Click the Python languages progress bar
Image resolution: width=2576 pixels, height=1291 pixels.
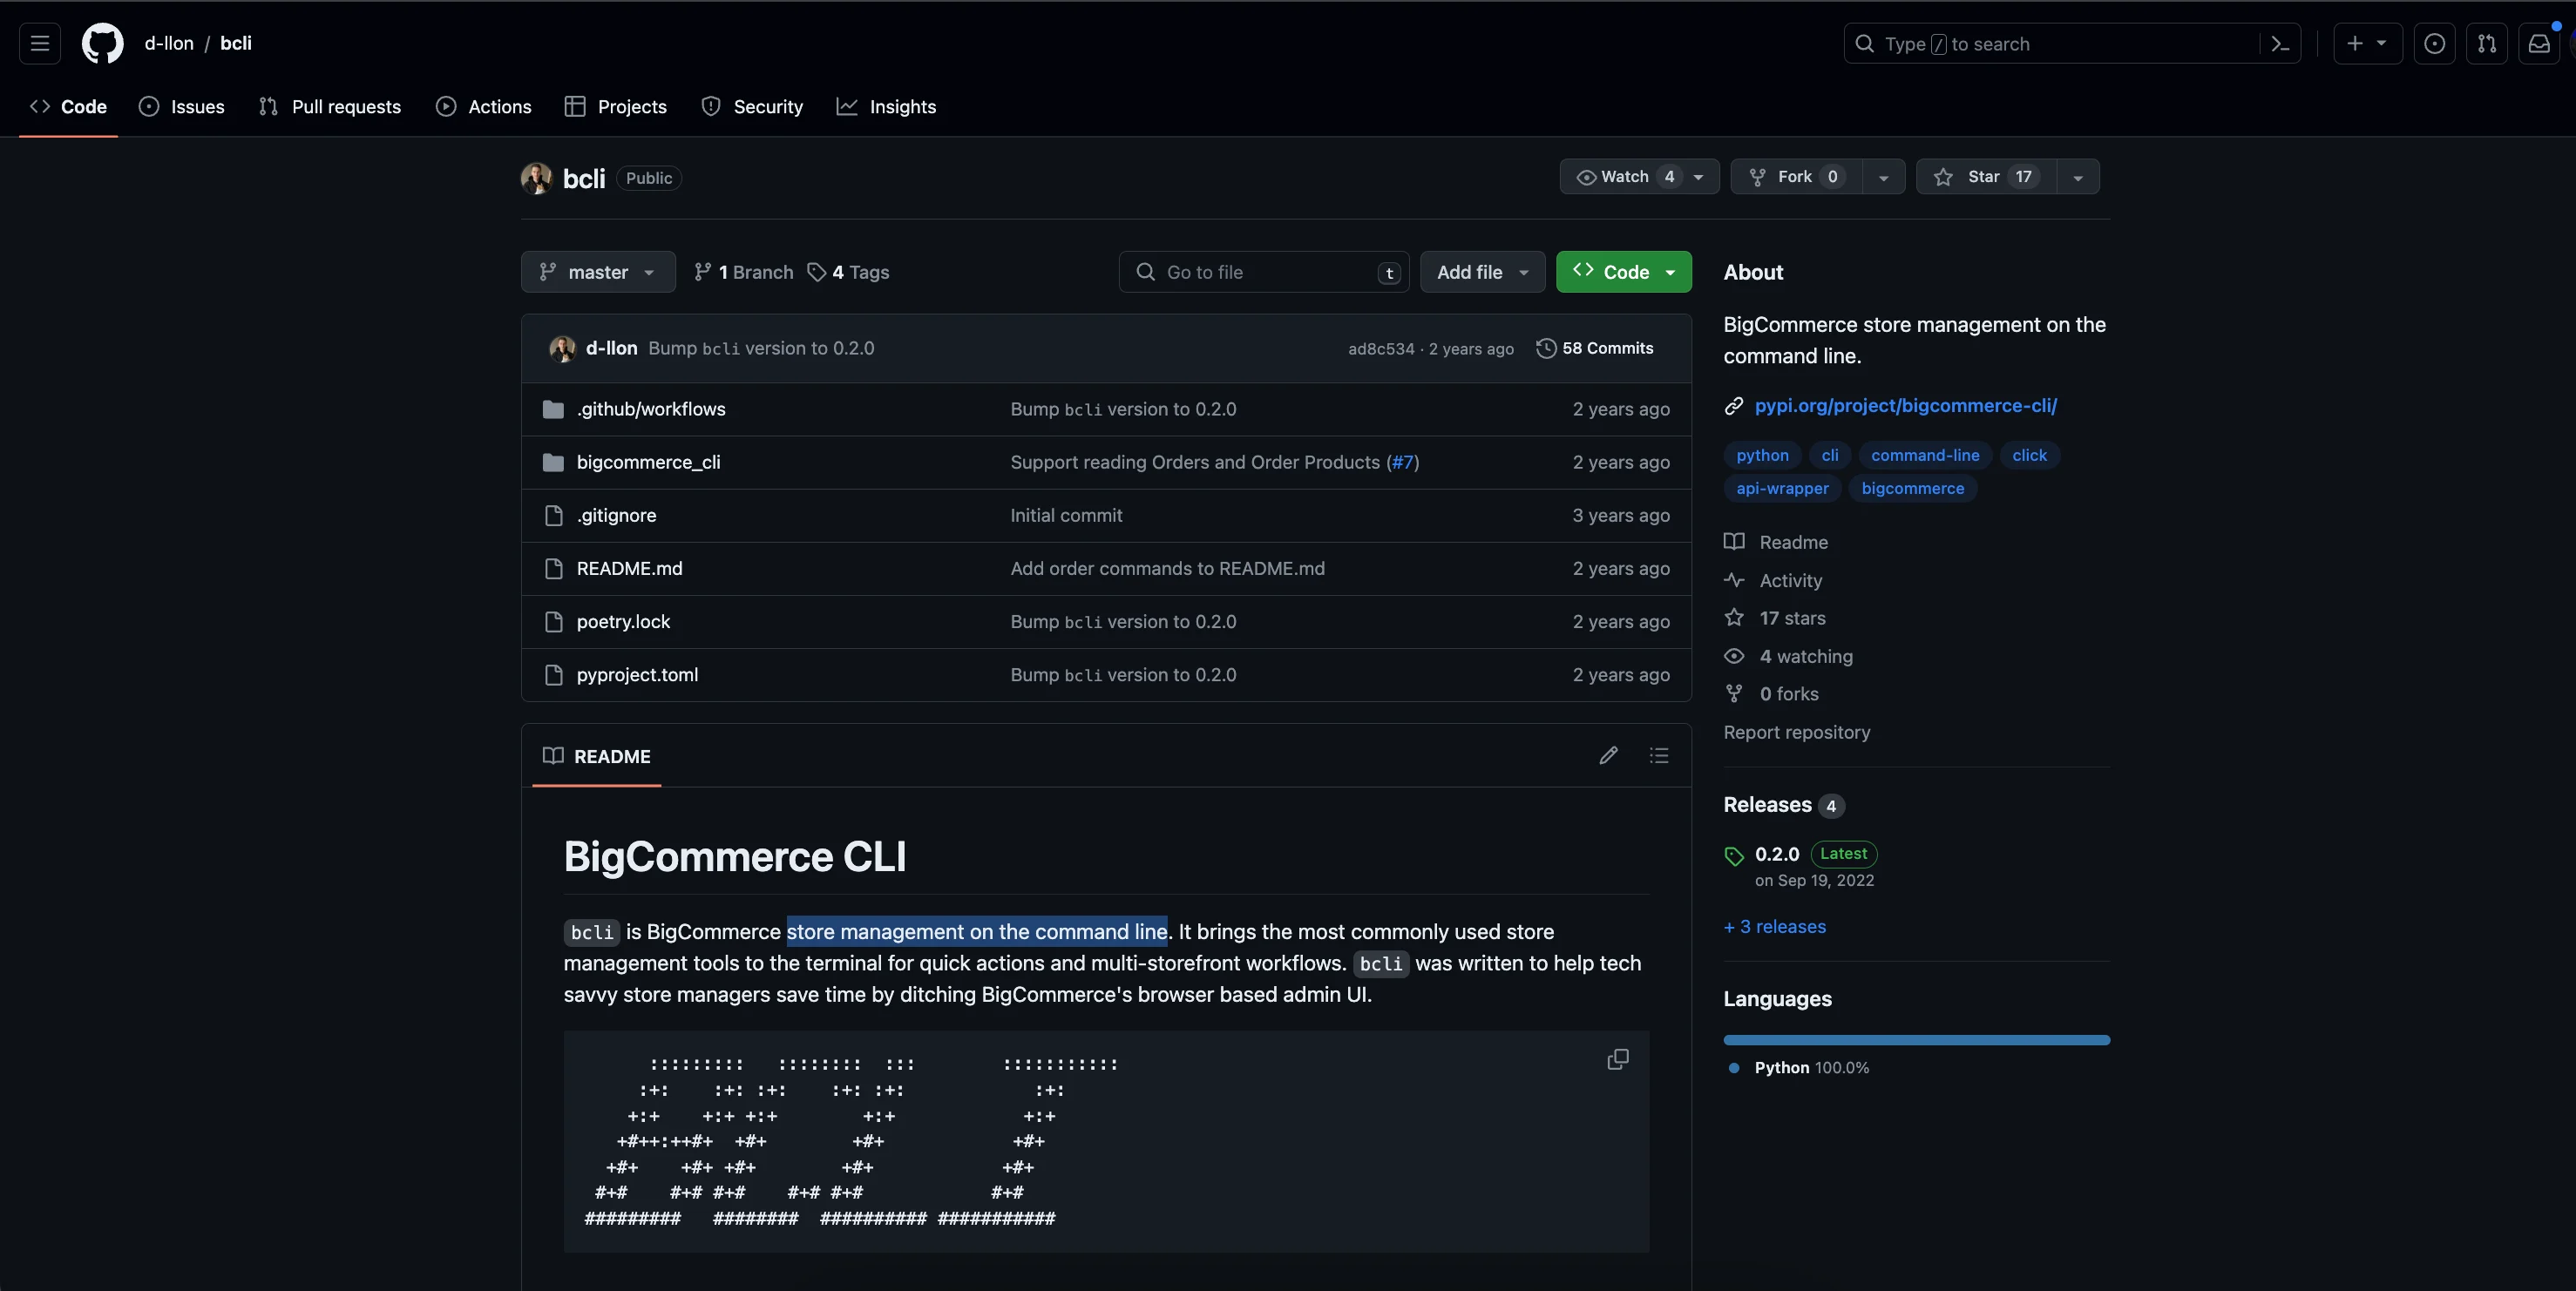pos(1915,1038)
